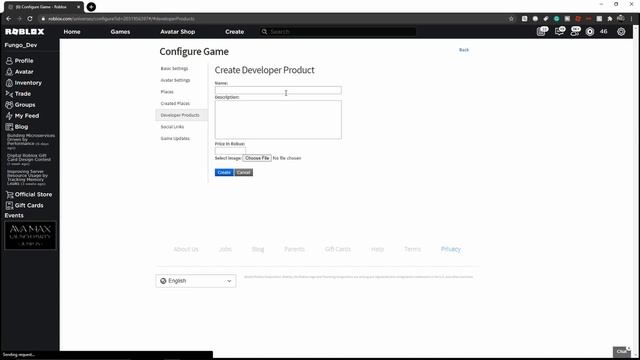The width and height of the screenshot is (640, 360).
Task: Open Inventory in the sidebar
Action: (24, 82)
